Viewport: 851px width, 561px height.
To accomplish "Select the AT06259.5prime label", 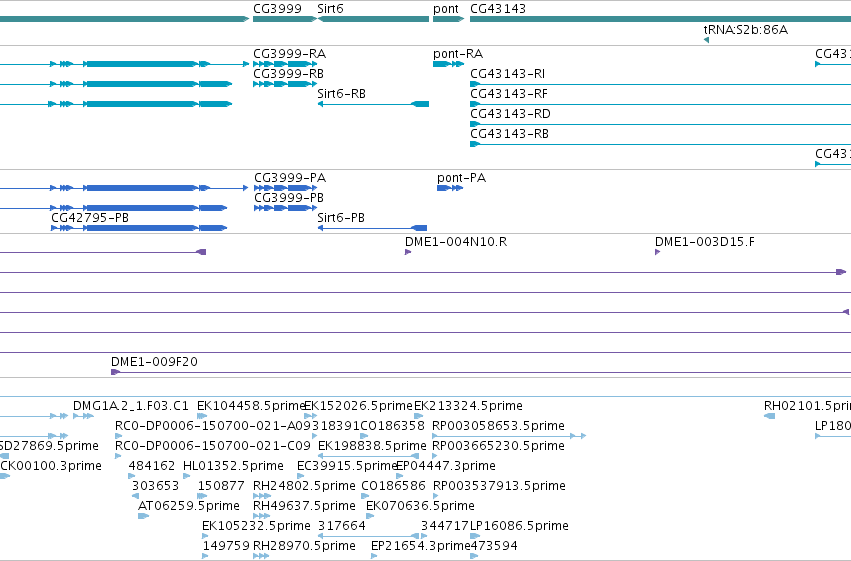I will tap(189, 507).
